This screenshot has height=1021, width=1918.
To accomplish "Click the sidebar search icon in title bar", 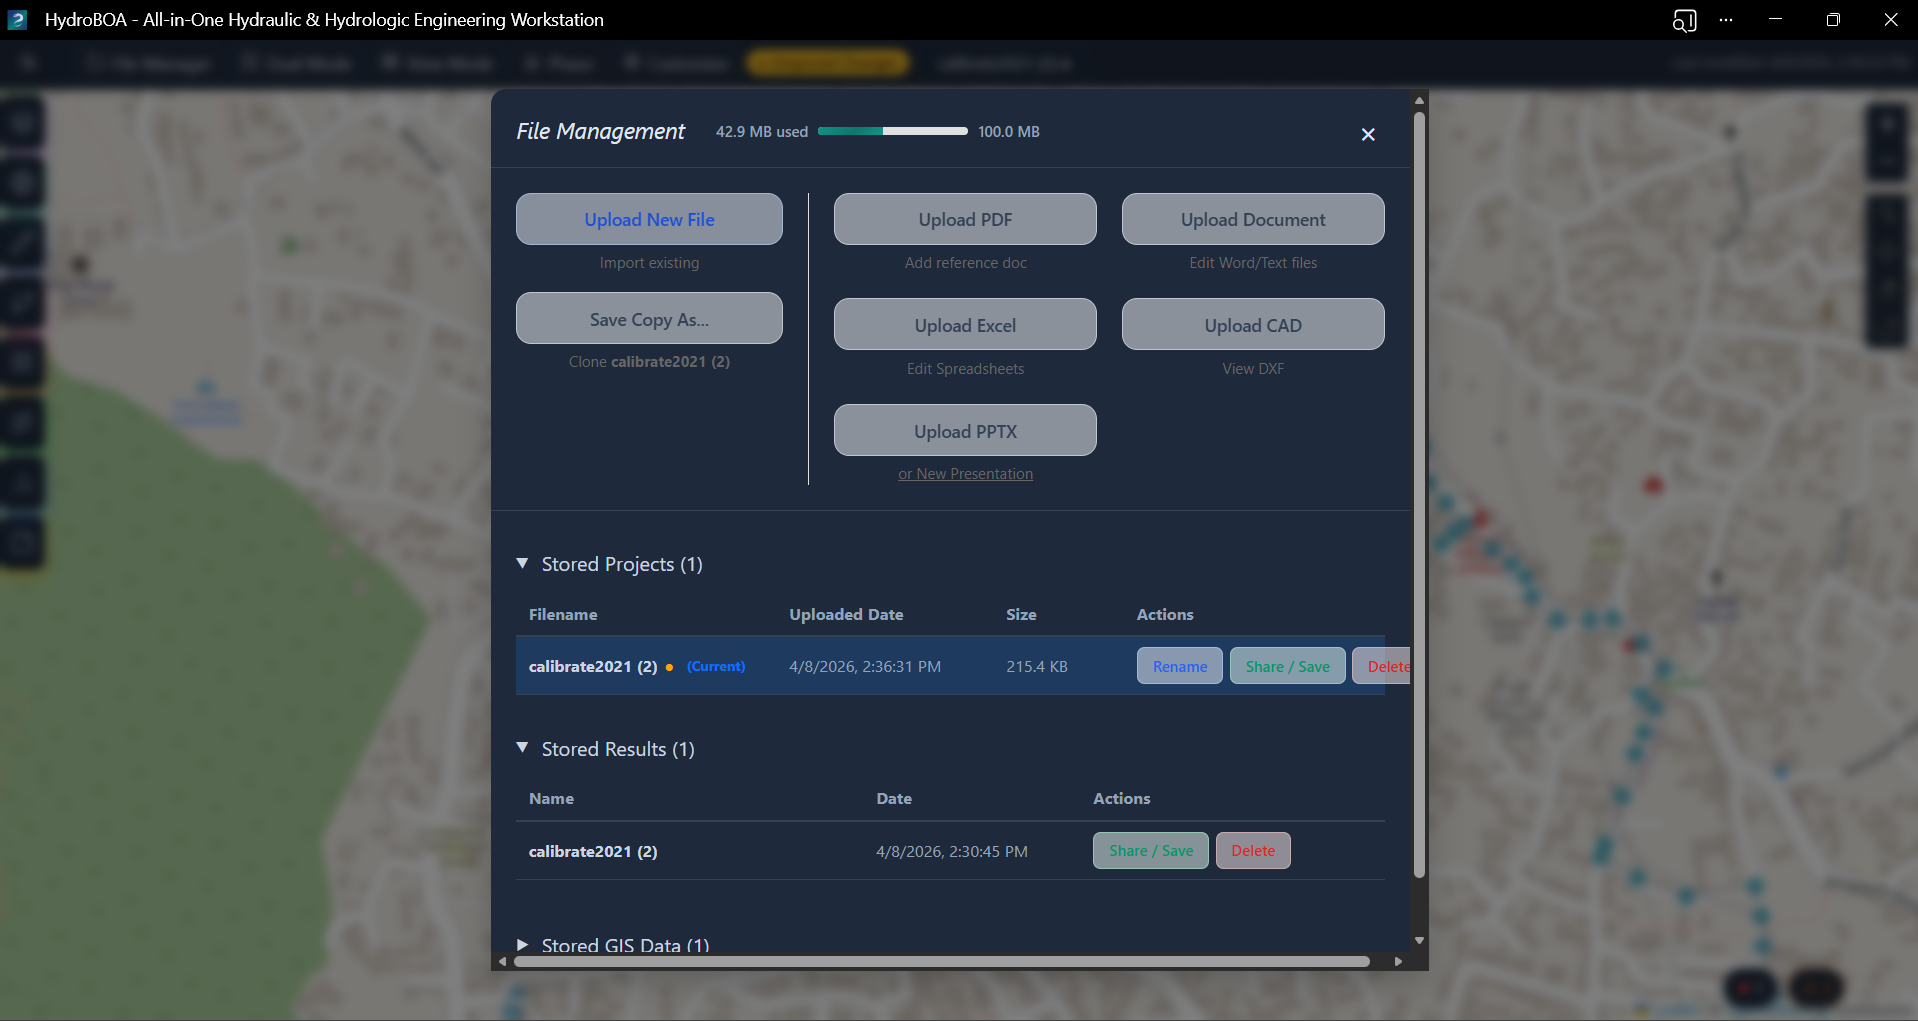I will click(x=1684, y=20).
